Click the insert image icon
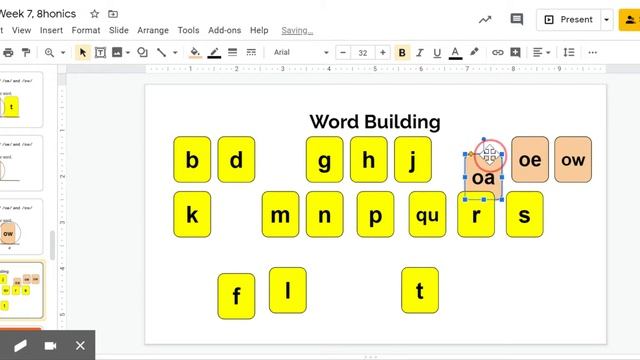The width and height of the screenshot is (640, 360). 117,53
